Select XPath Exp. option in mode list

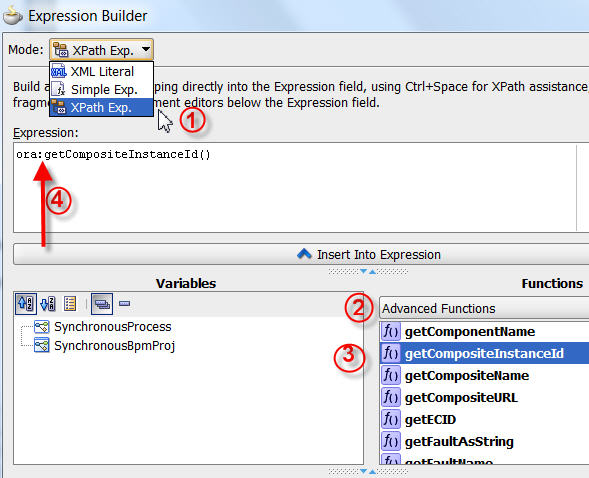[101, 107]
